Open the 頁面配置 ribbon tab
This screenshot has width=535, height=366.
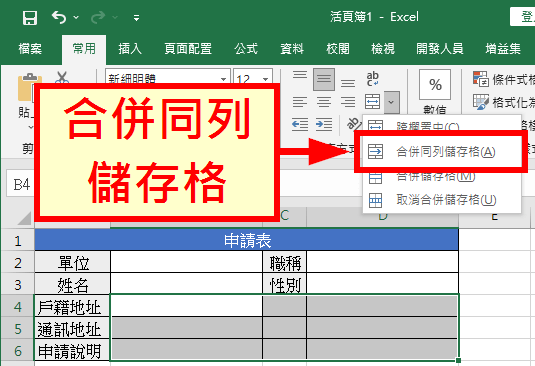188,49
